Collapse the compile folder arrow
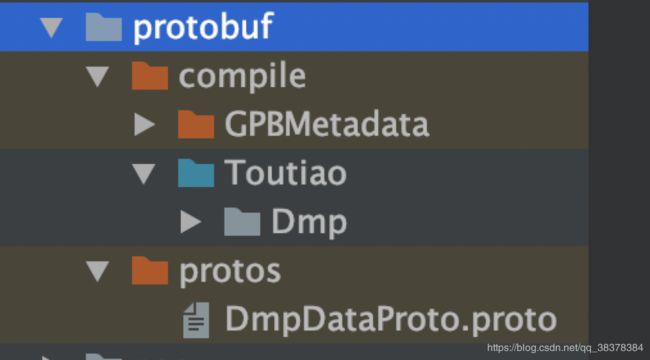Viewport: 650px width, 360px height. pos(97,77)
